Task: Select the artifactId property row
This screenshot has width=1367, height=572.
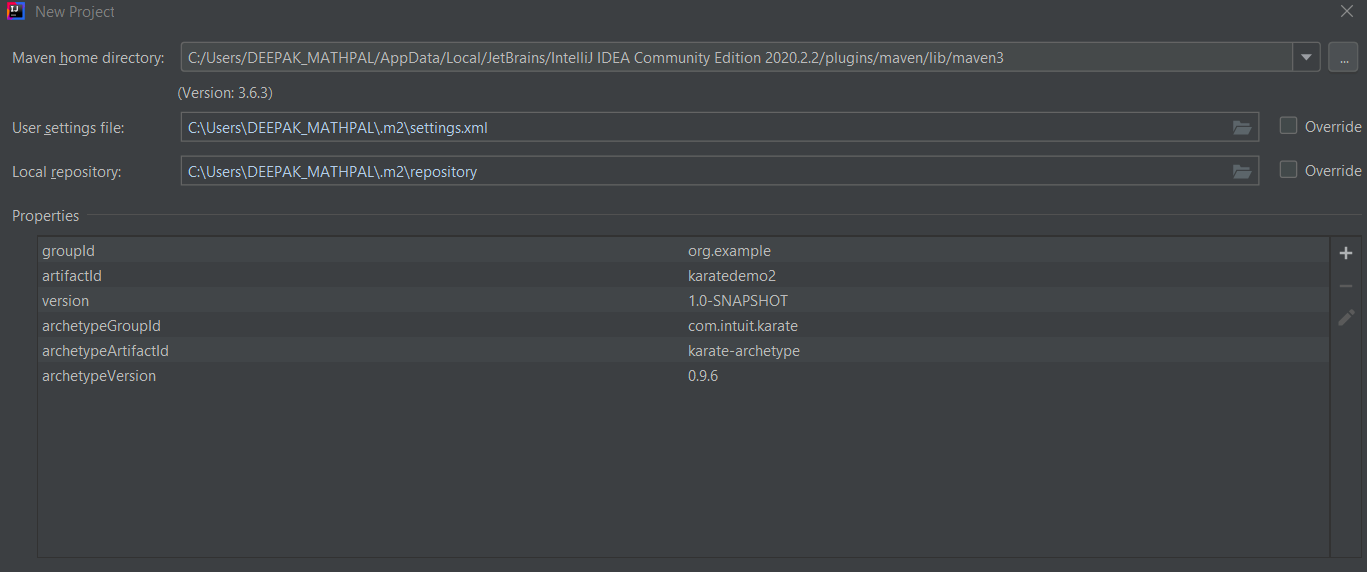Action: [683, 276]
